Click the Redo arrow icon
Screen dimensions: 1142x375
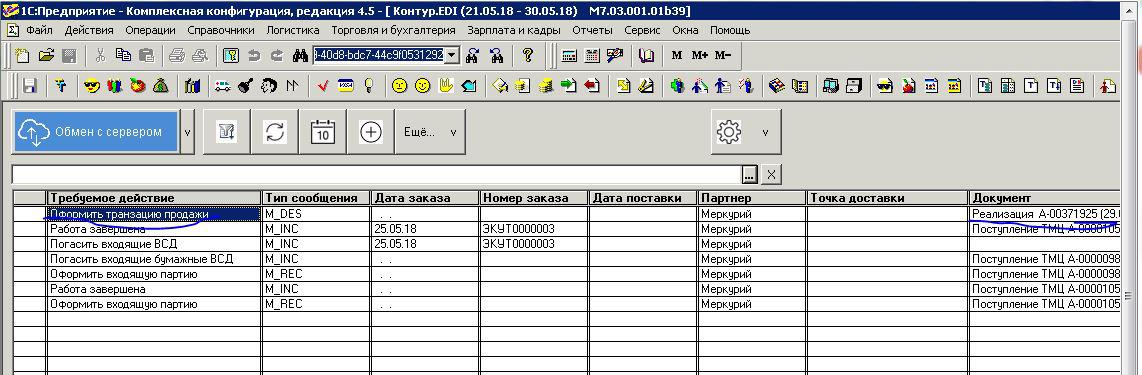277,55
